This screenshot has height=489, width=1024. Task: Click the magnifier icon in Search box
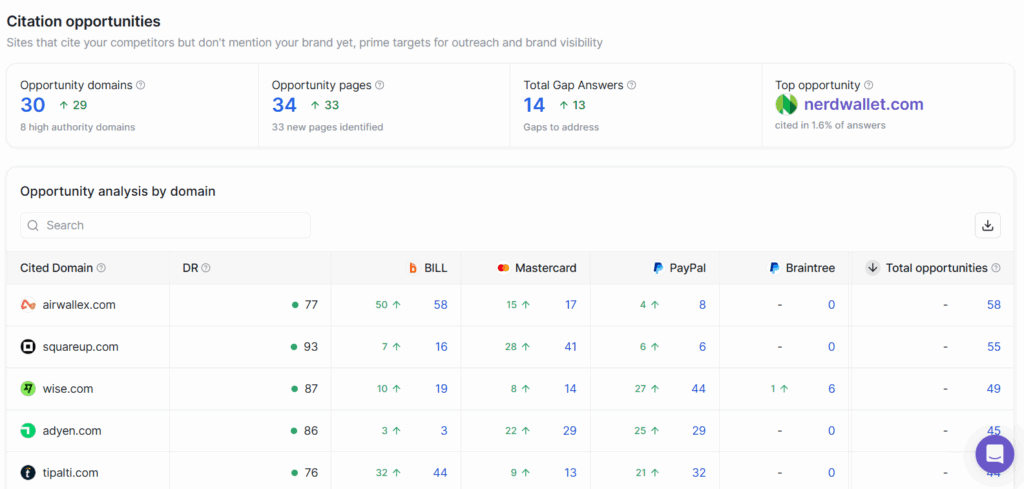(x=33, y=225)
